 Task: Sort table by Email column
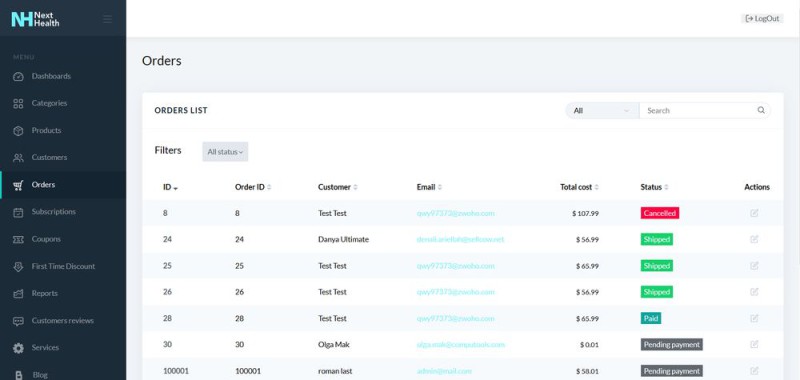click(429, 187)
